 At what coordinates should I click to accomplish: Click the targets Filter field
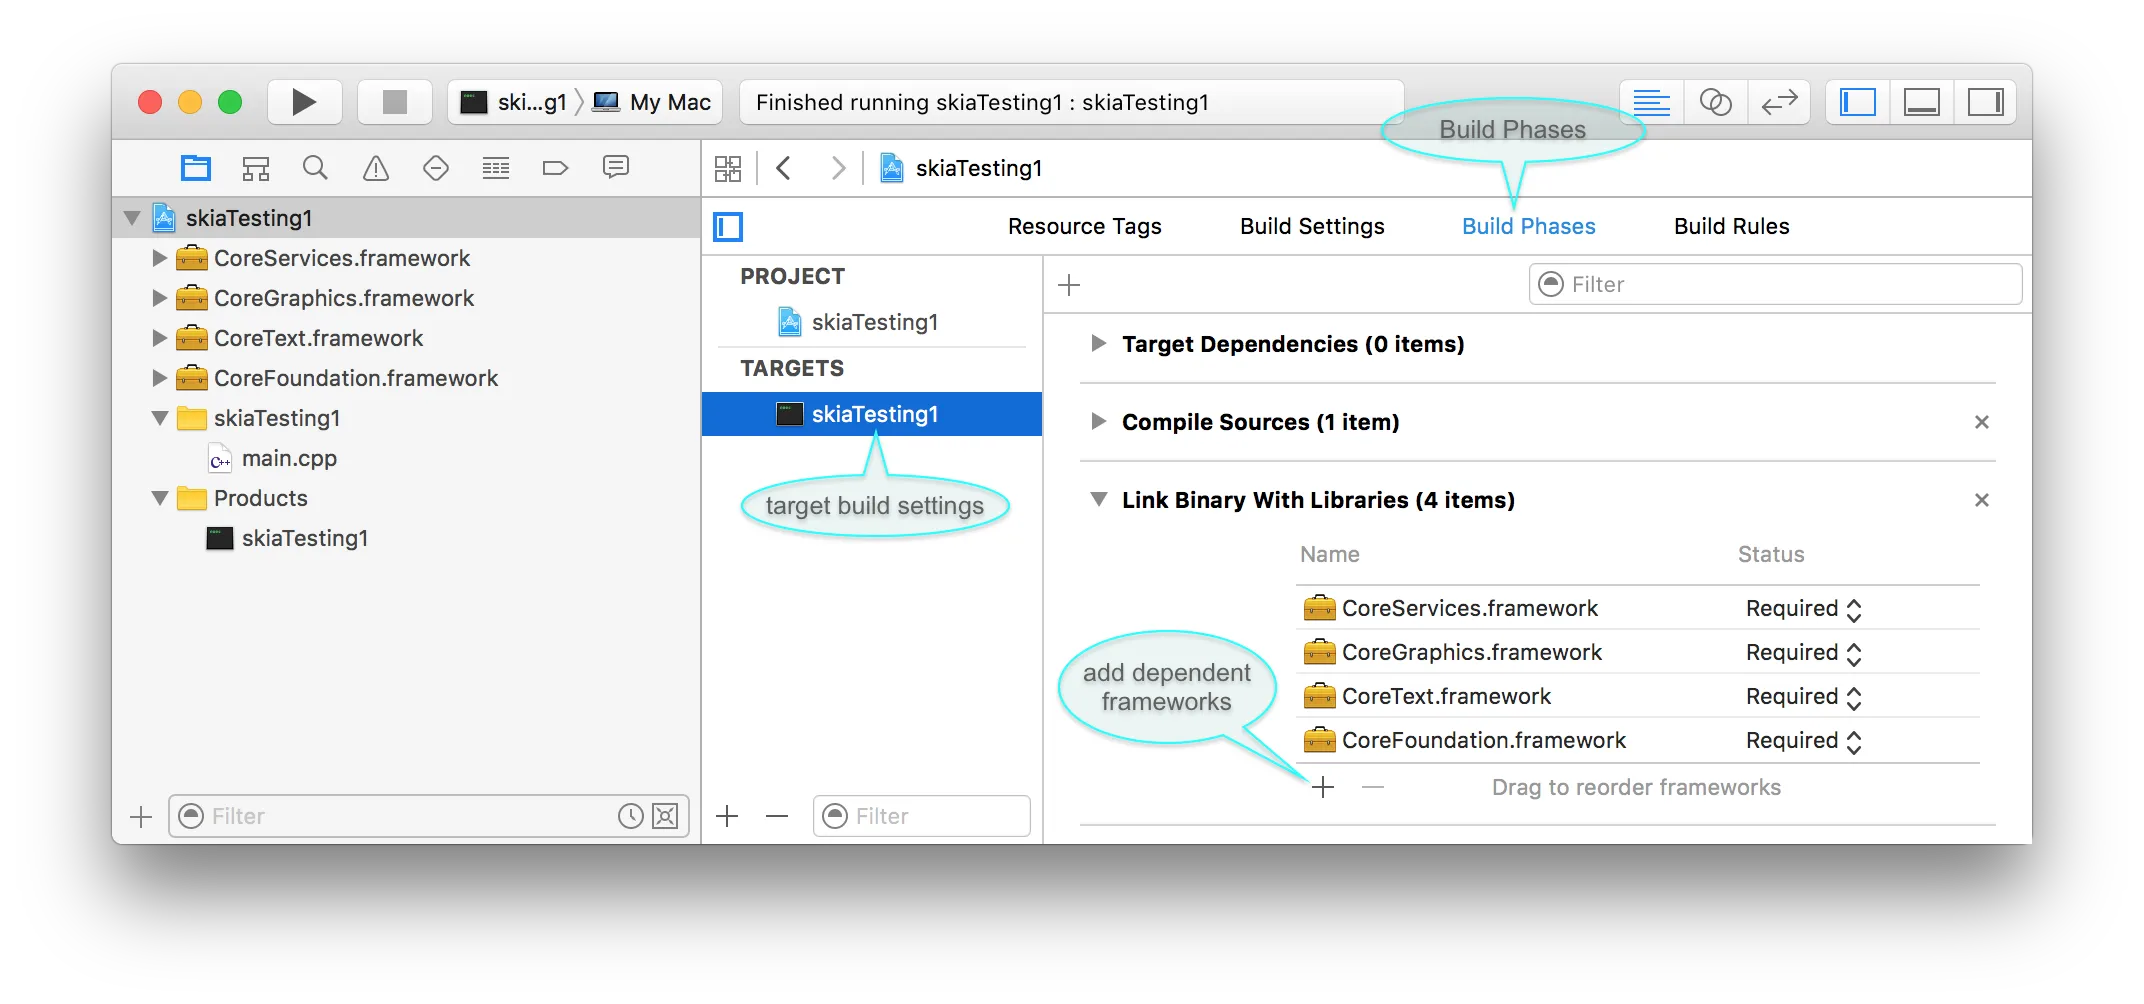tap(922, 817)
